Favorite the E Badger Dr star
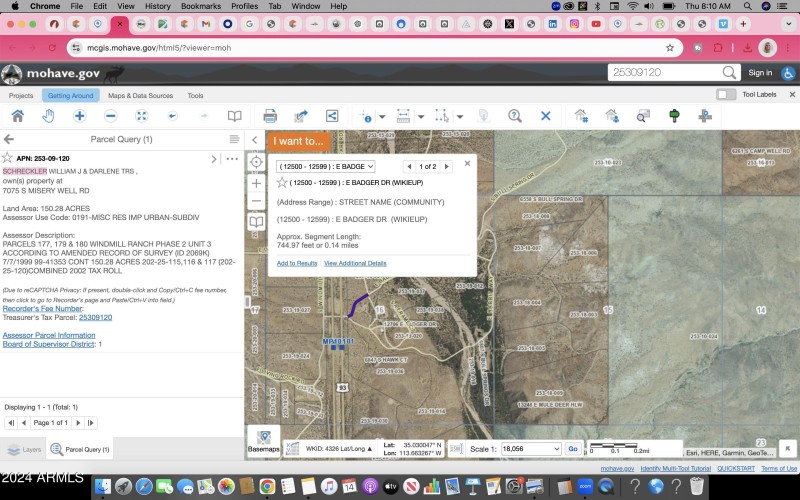800x500 pixels. tap(282, 183)
